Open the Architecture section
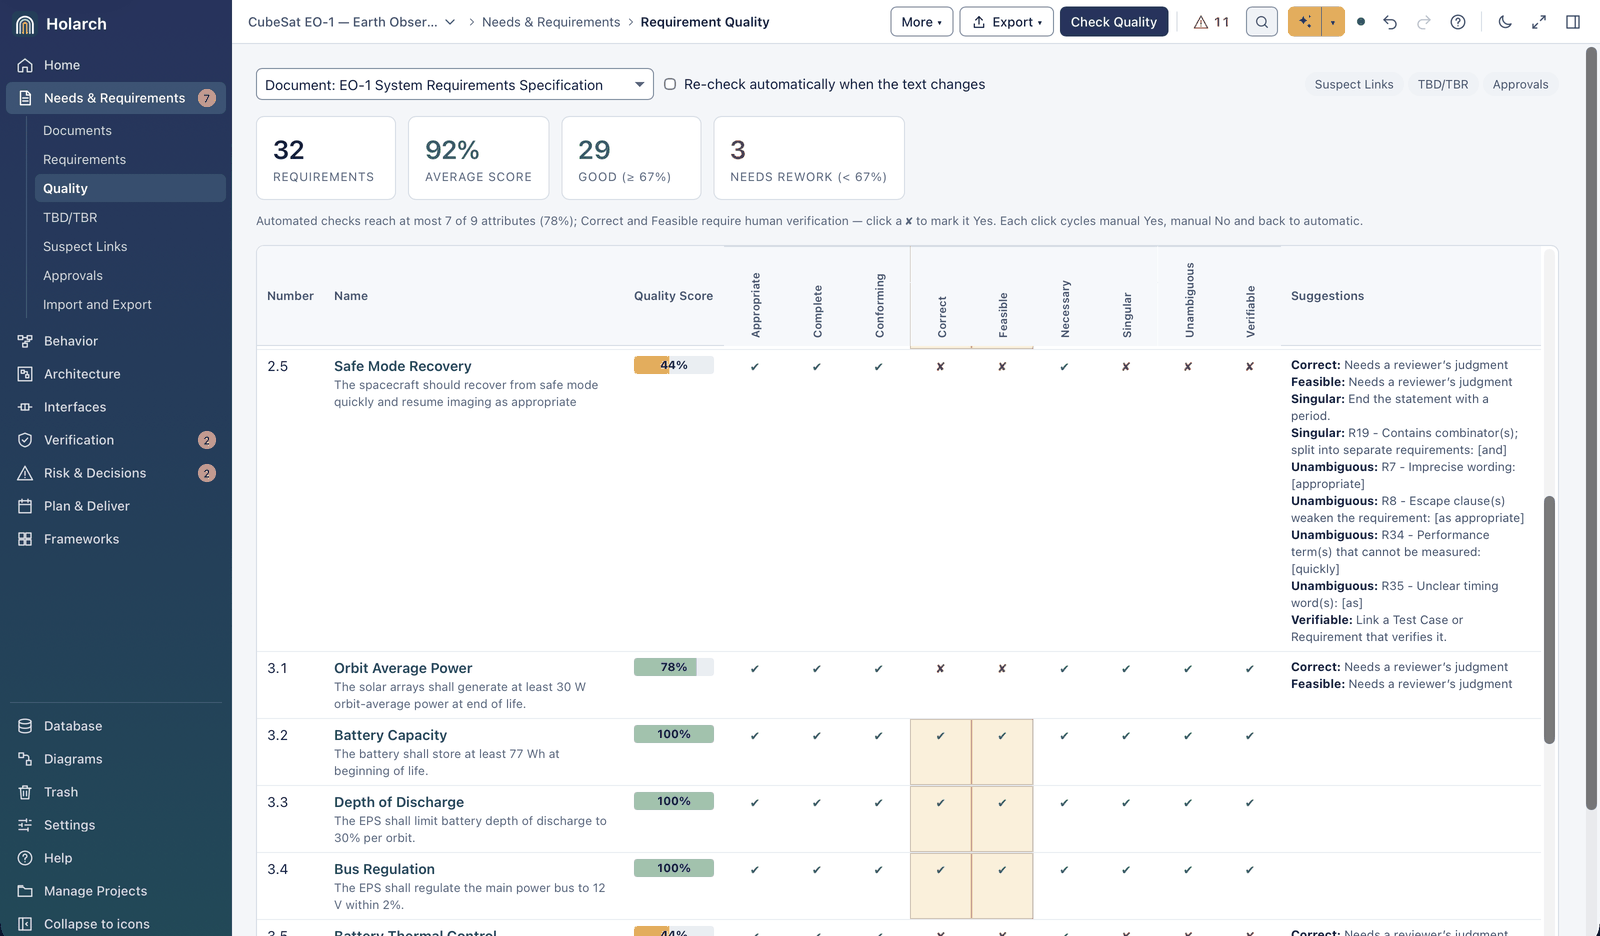The height and width of the screenshot is (936, 1600). pos(116,374)
